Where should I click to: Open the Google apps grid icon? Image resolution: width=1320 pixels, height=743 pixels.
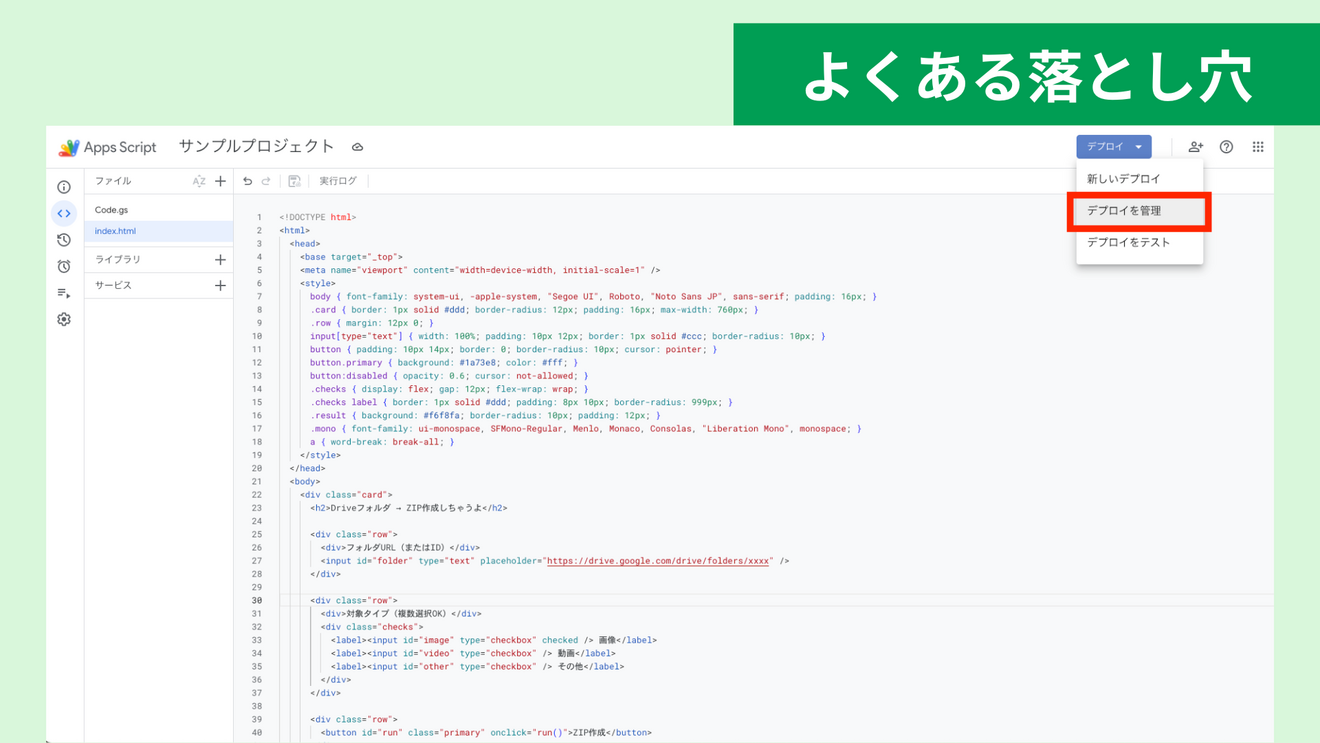tap(1258, 147)
